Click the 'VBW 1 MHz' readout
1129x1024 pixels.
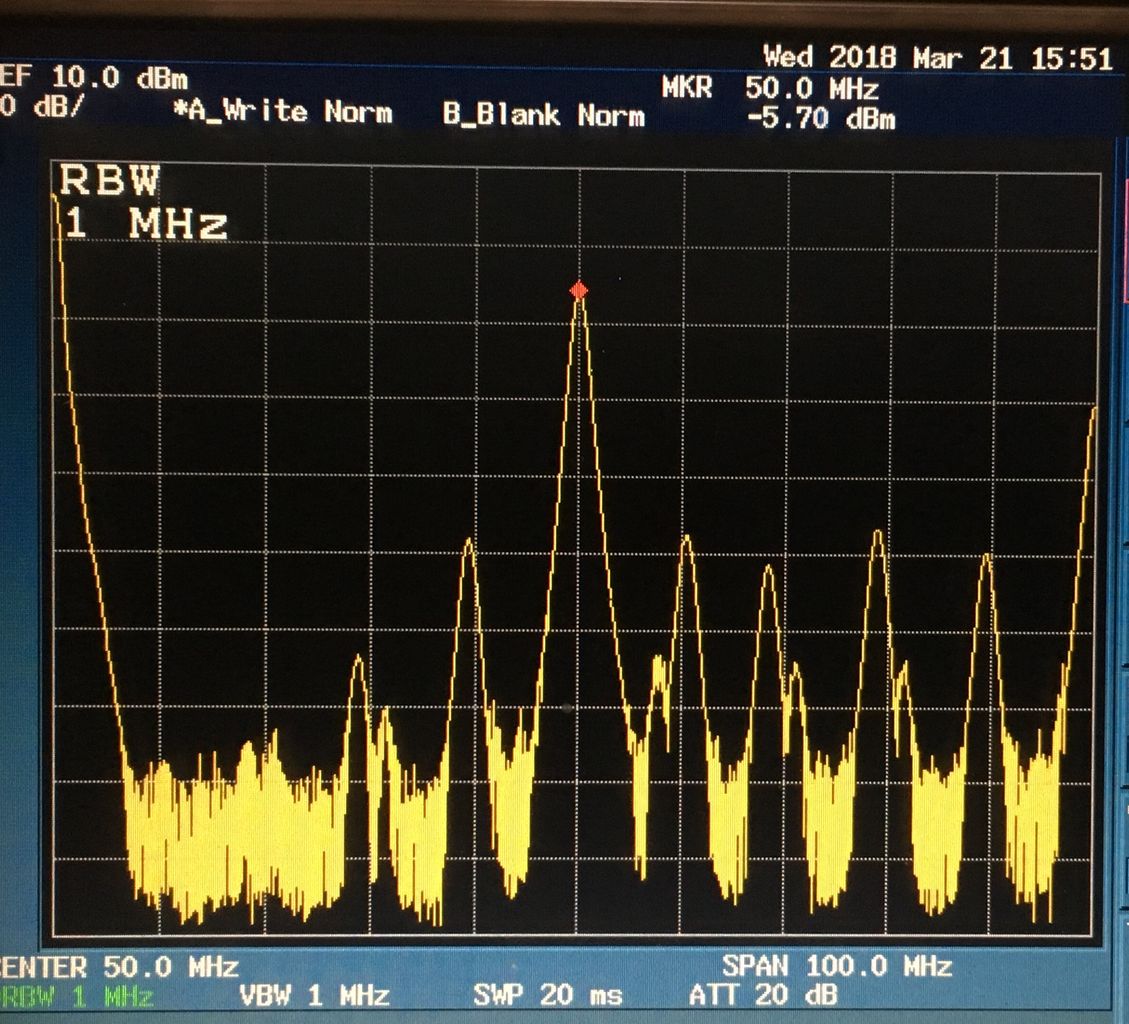point(314,996)
